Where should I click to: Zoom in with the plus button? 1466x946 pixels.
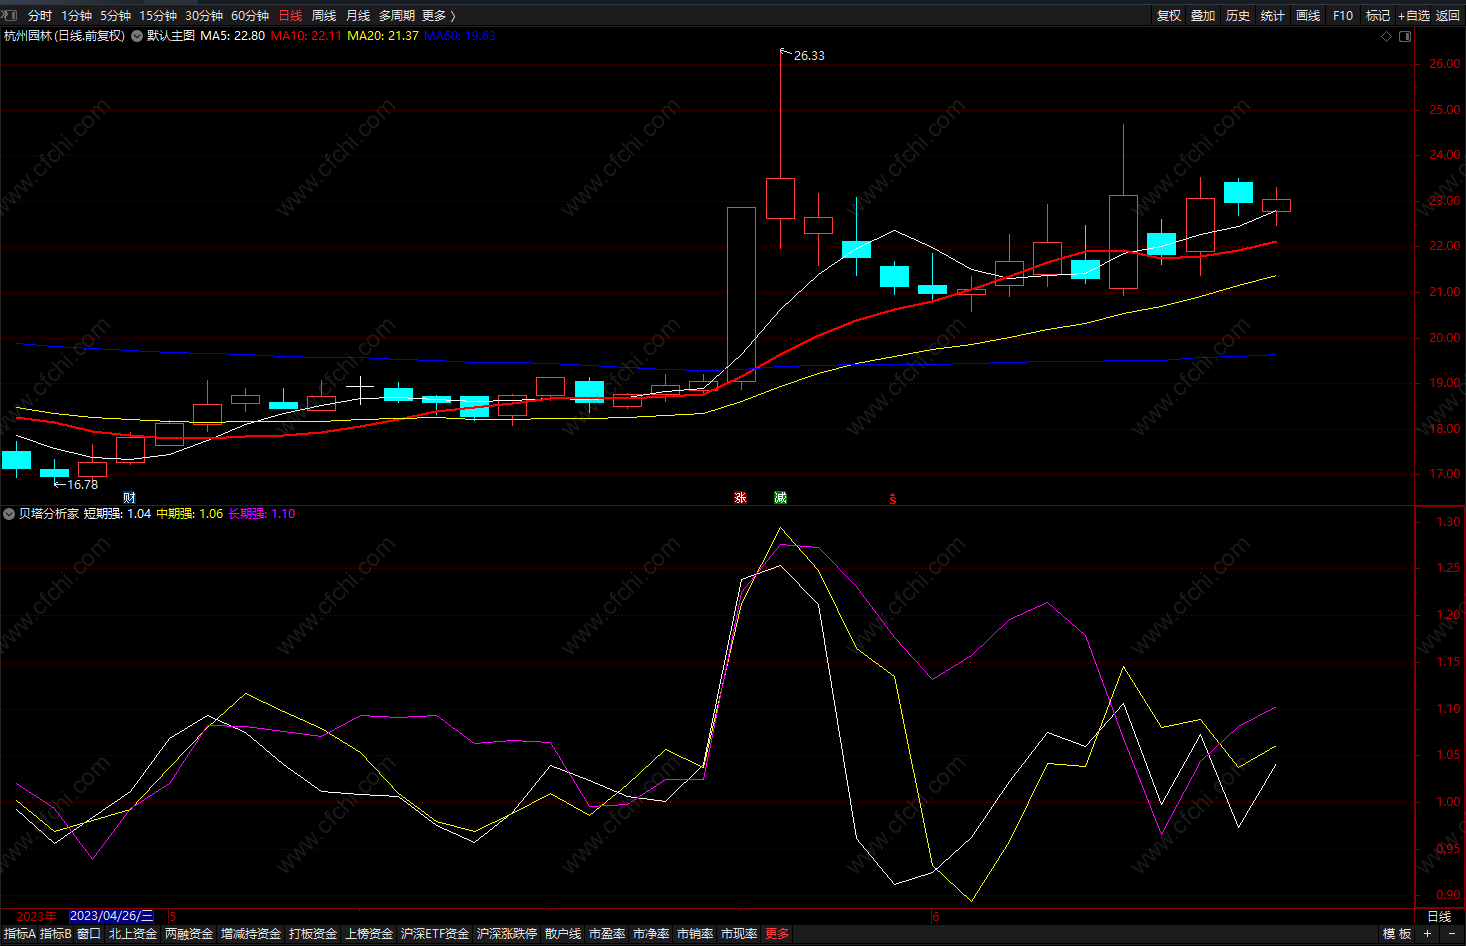(1428, 934)
